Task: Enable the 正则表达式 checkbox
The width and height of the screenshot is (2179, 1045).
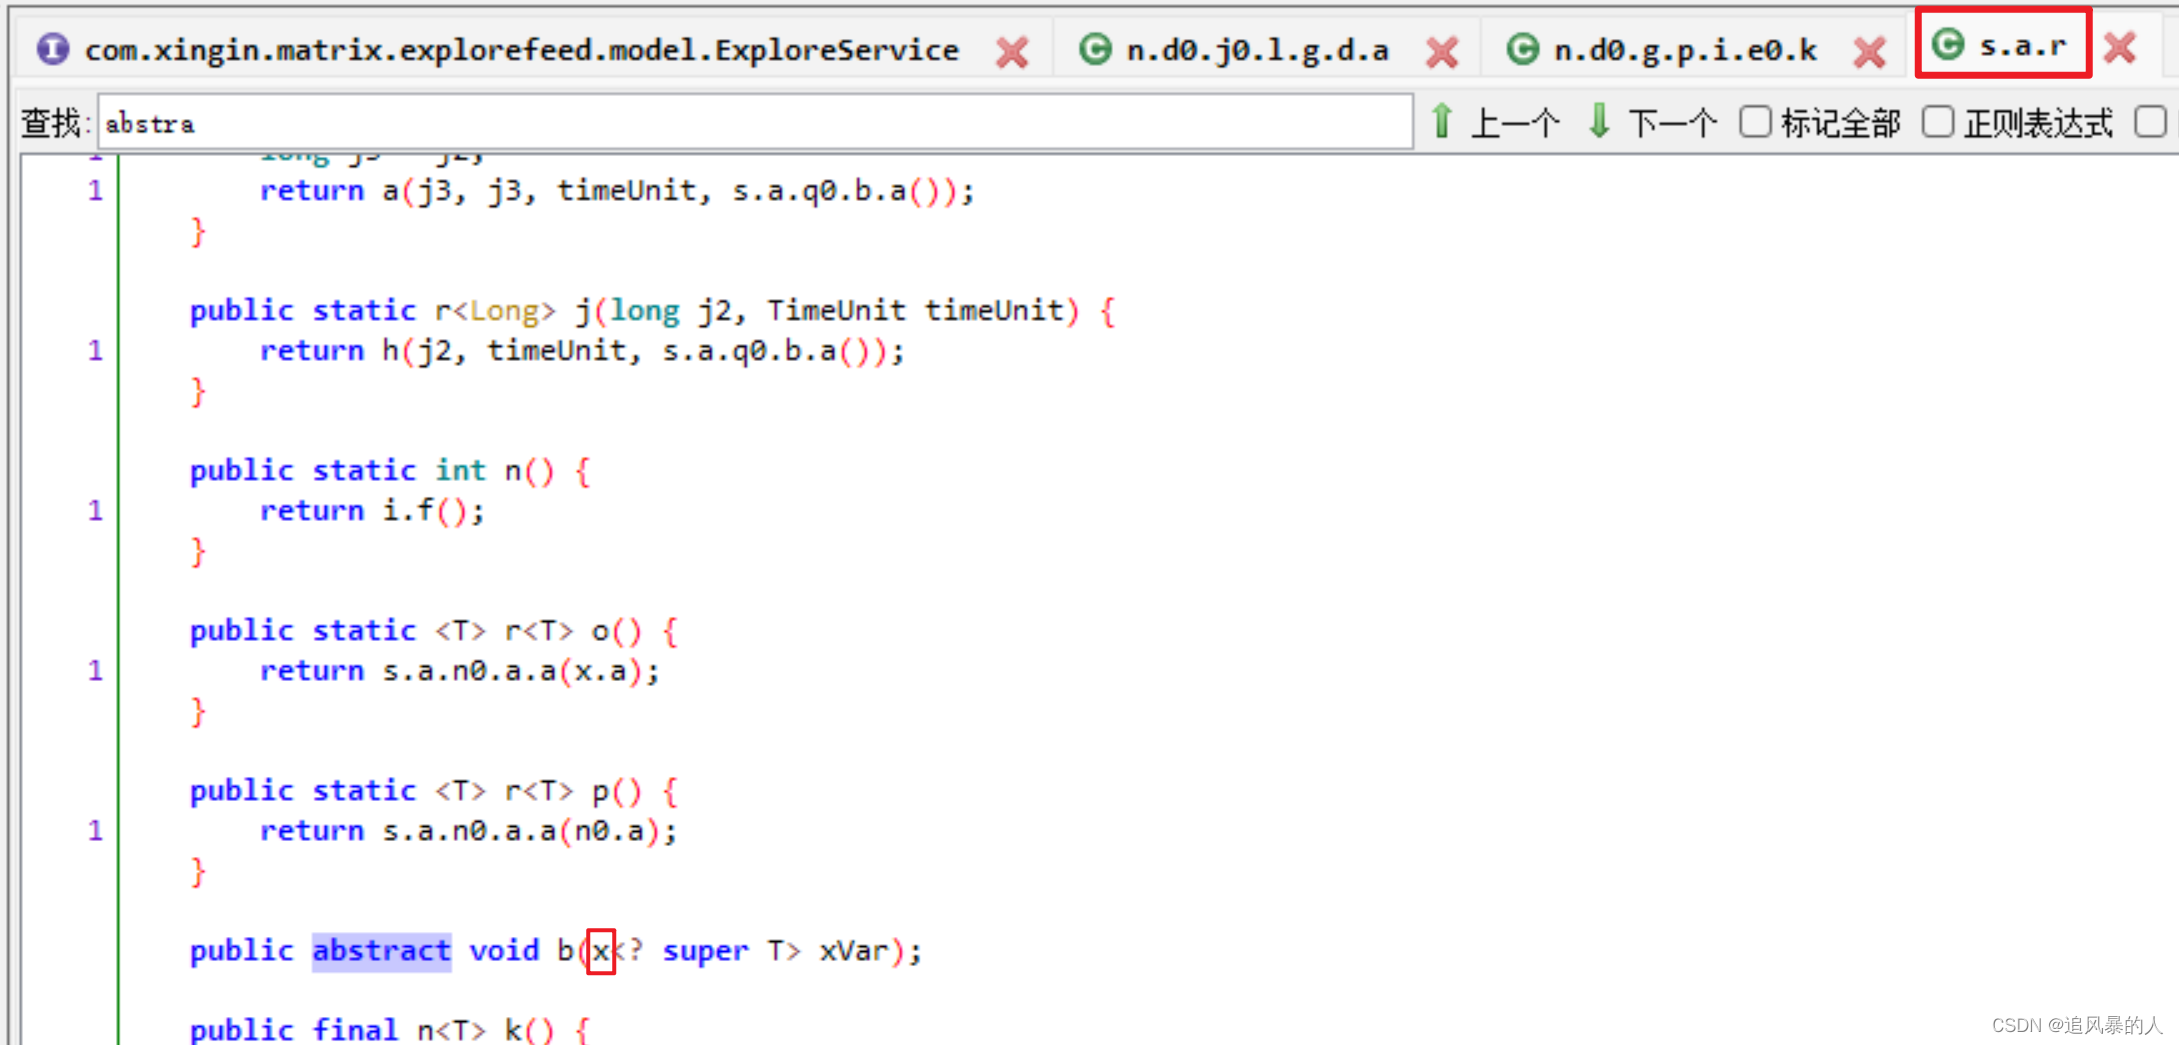Action: (1938, 122)
